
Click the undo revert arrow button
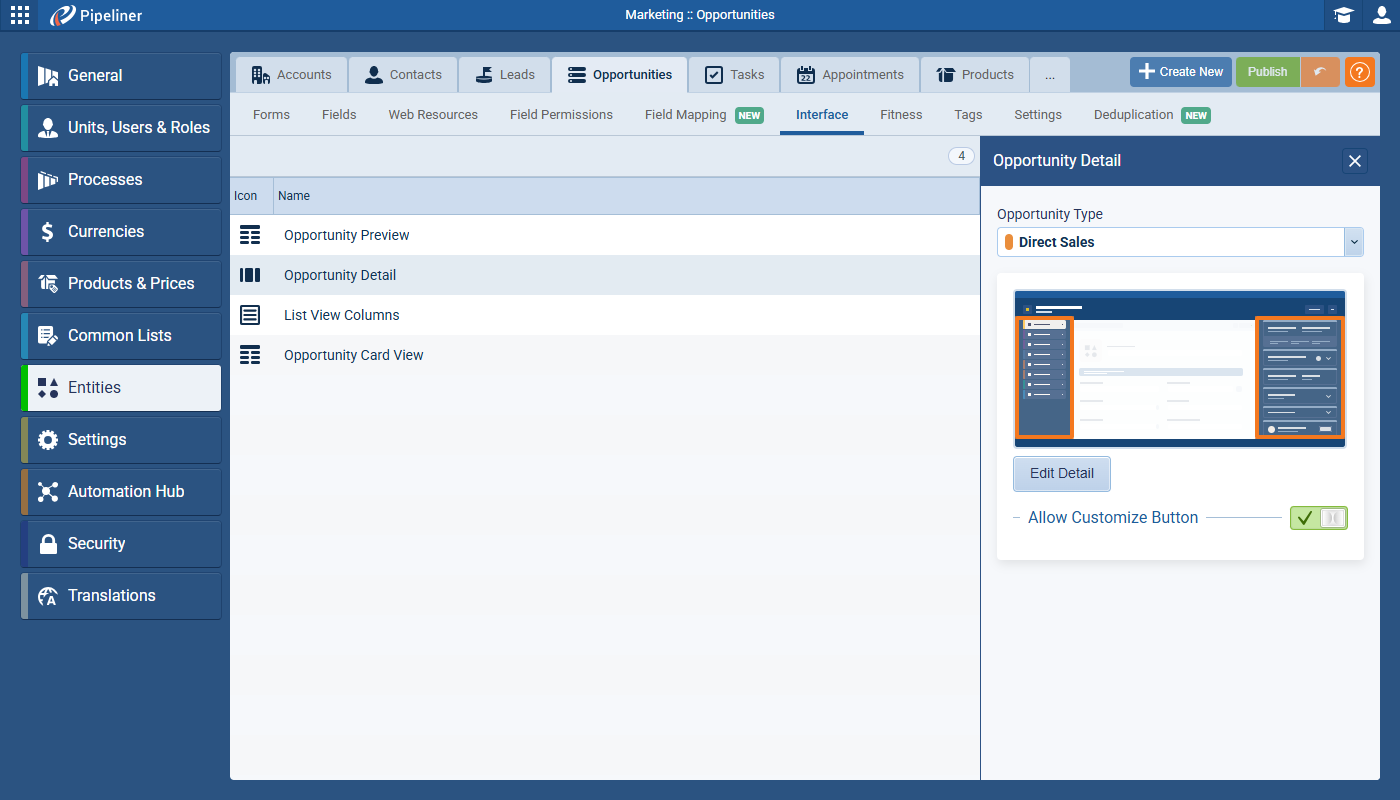(x=1320, y=72)
